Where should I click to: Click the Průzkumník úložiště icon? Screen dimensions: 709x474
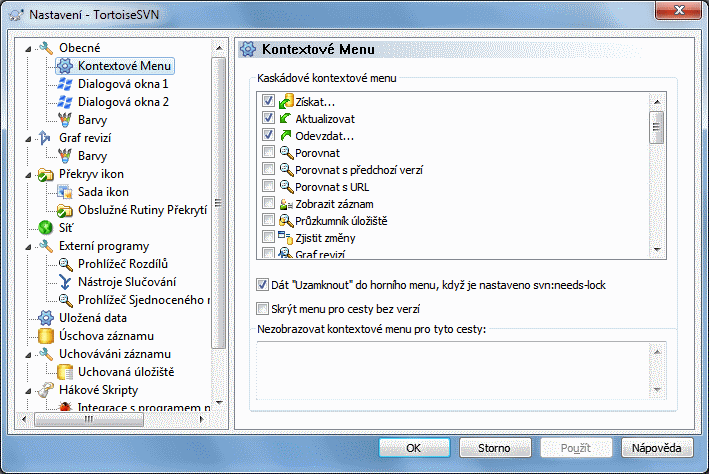click(x=286, y=221)
